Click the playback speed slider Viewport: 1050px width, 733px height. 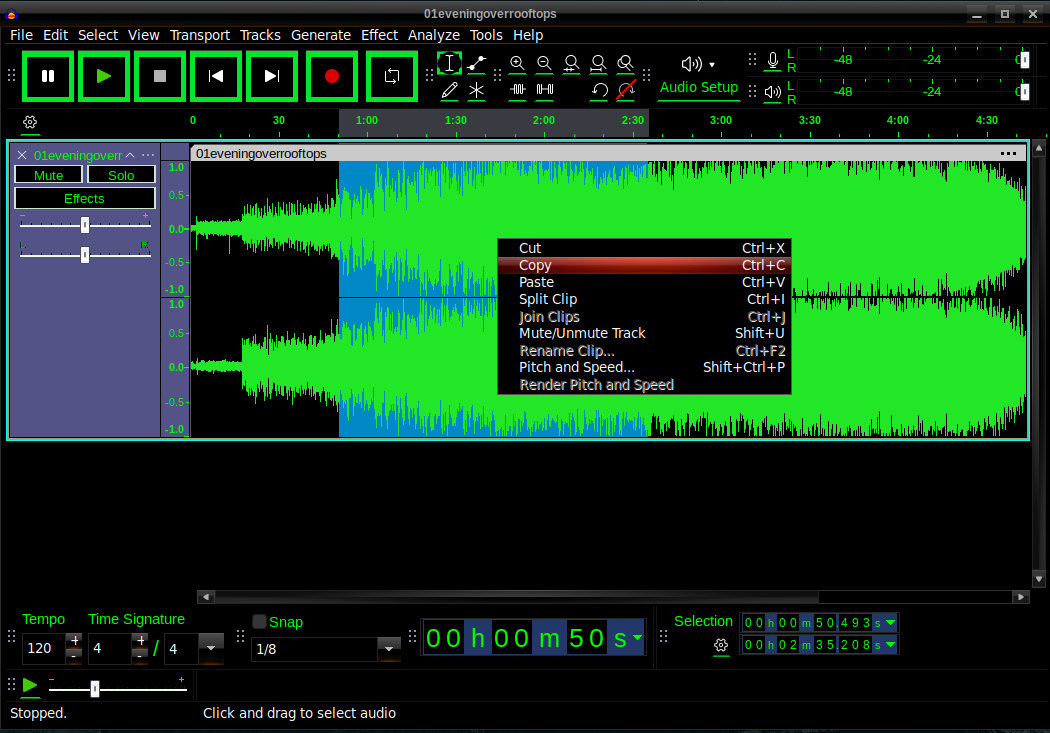[118, 688]
